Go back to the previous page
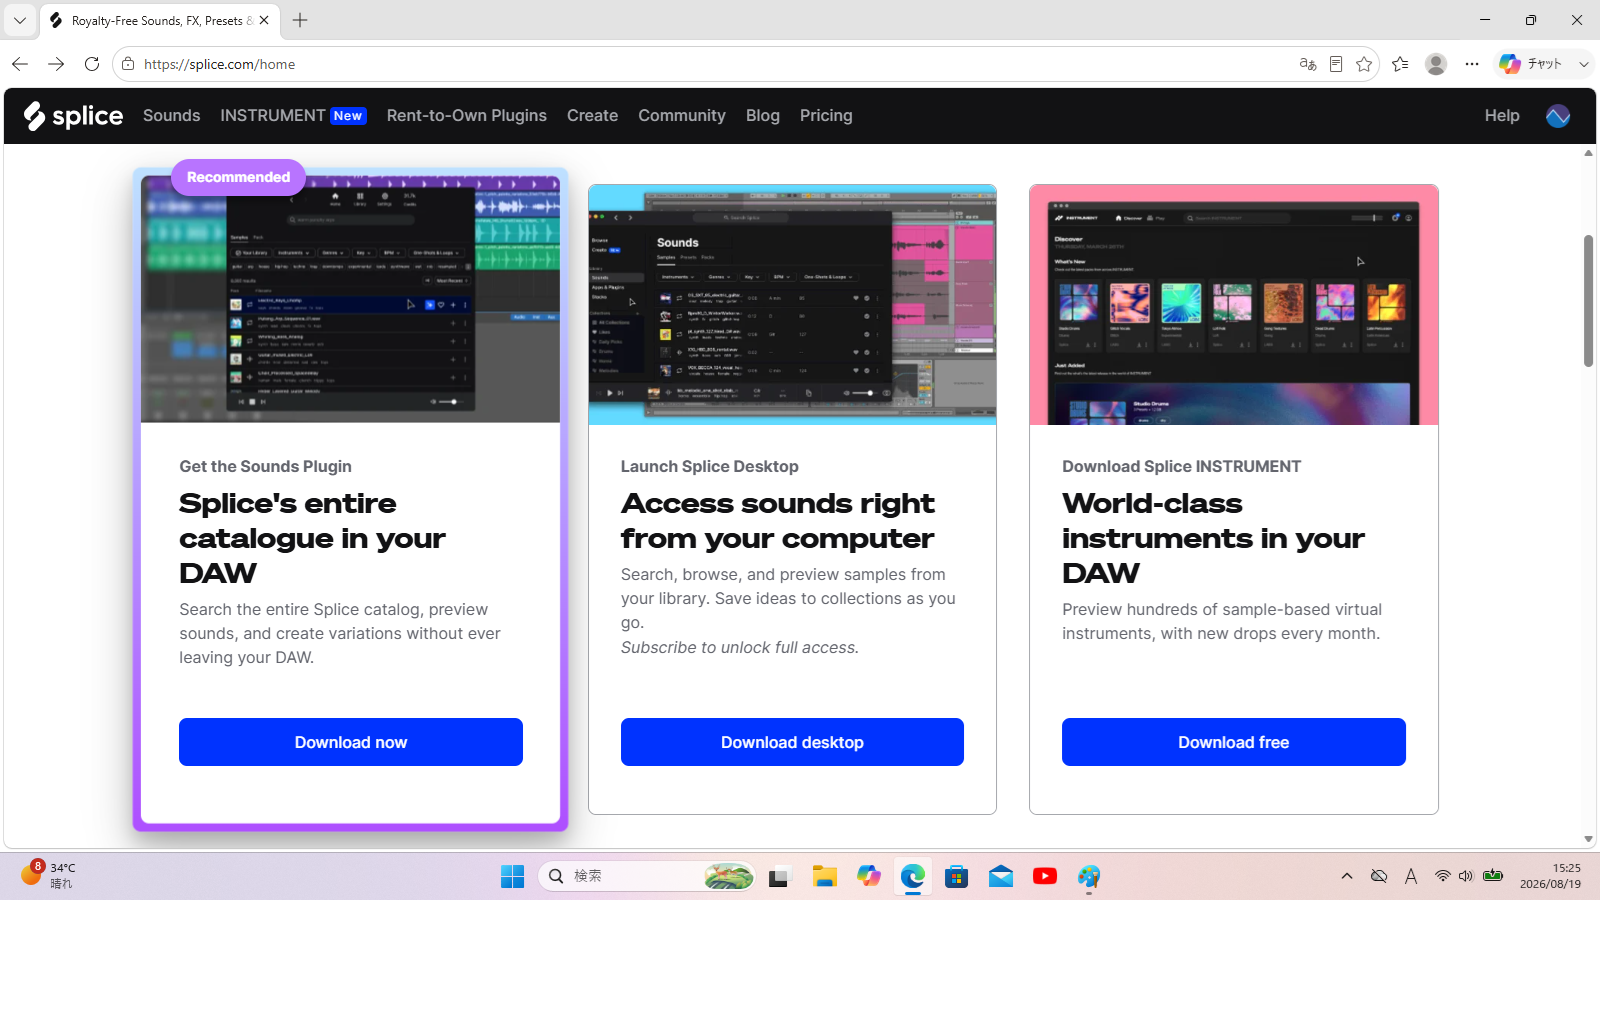 20,64
